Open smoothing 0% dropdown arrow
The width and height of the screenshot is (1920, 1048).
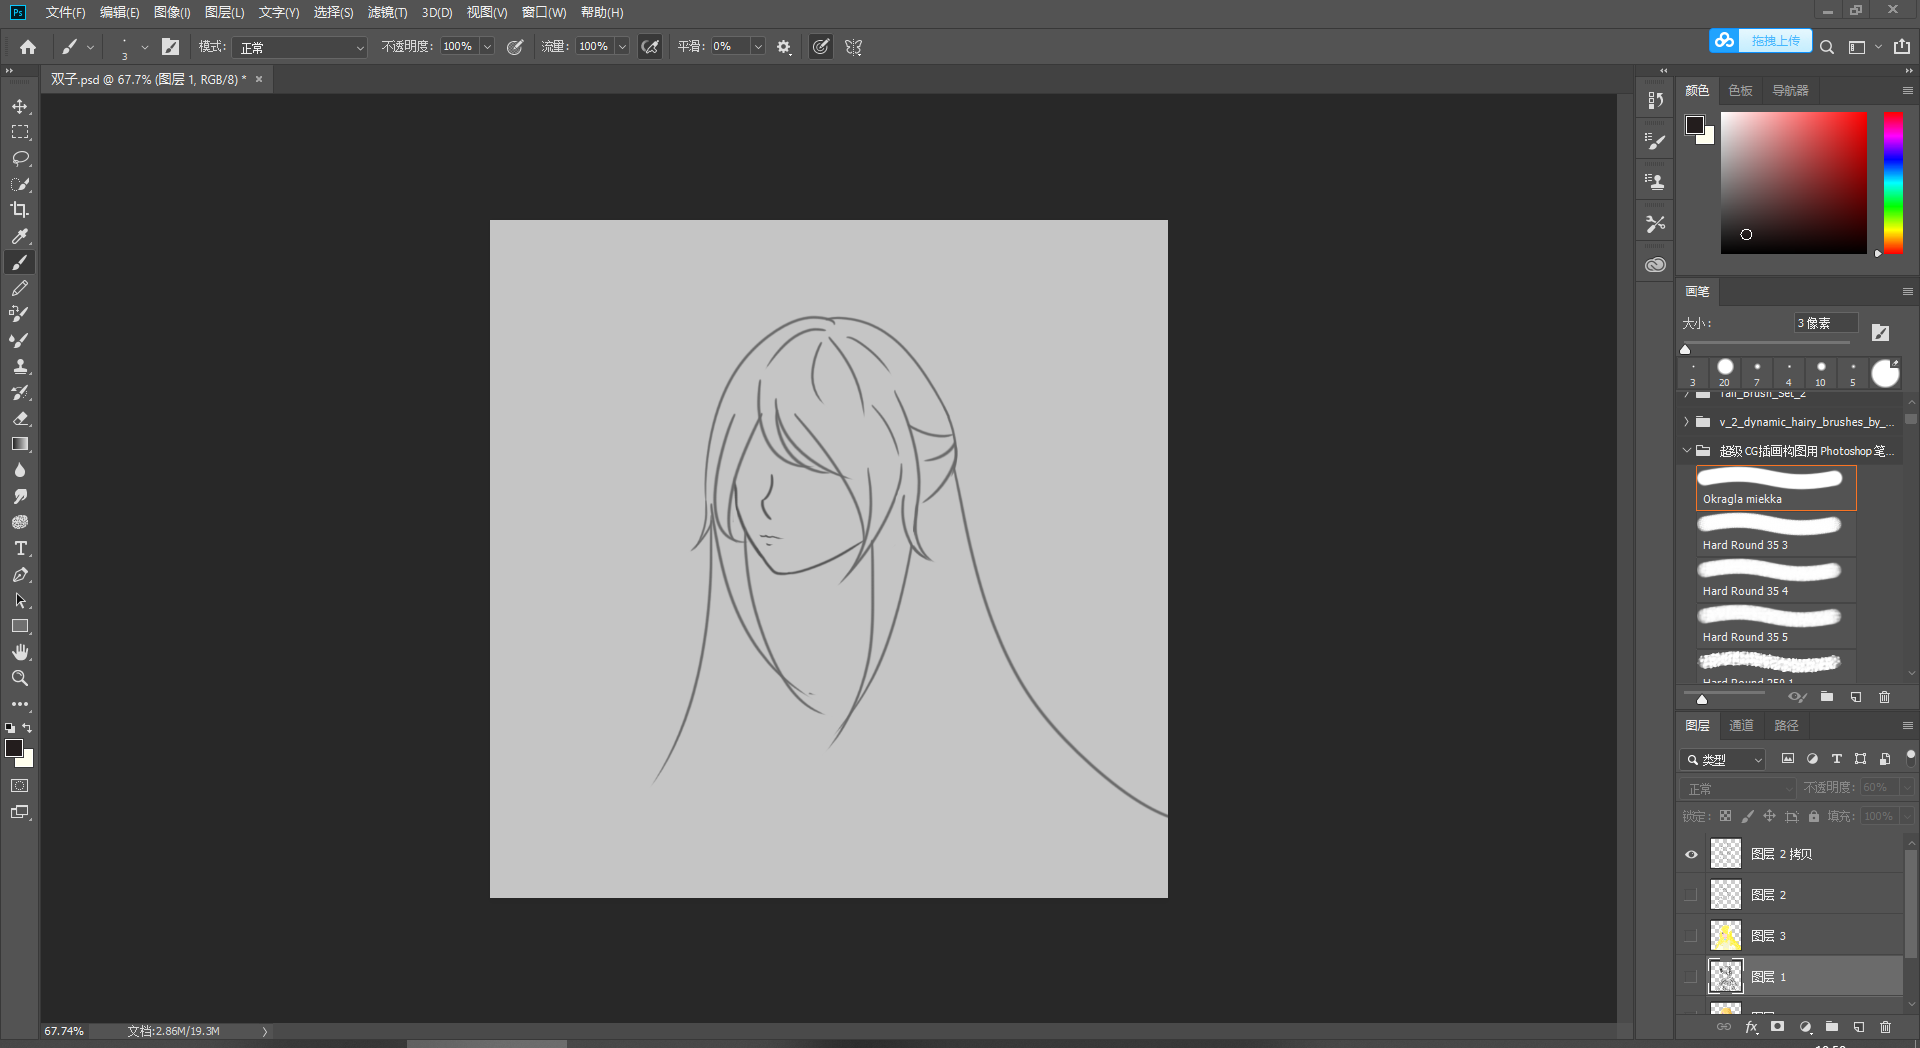click(758, 47)
